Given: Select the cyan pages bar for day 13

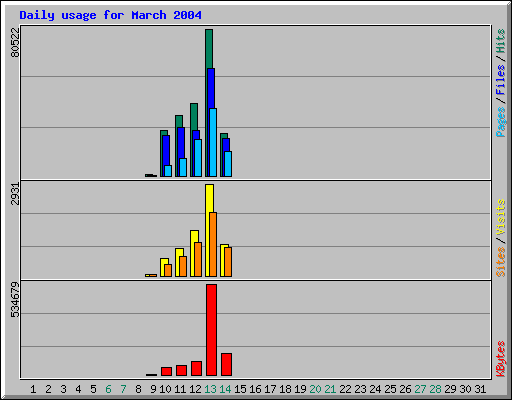Looking at the screenshot, I should tap(213, 142).
